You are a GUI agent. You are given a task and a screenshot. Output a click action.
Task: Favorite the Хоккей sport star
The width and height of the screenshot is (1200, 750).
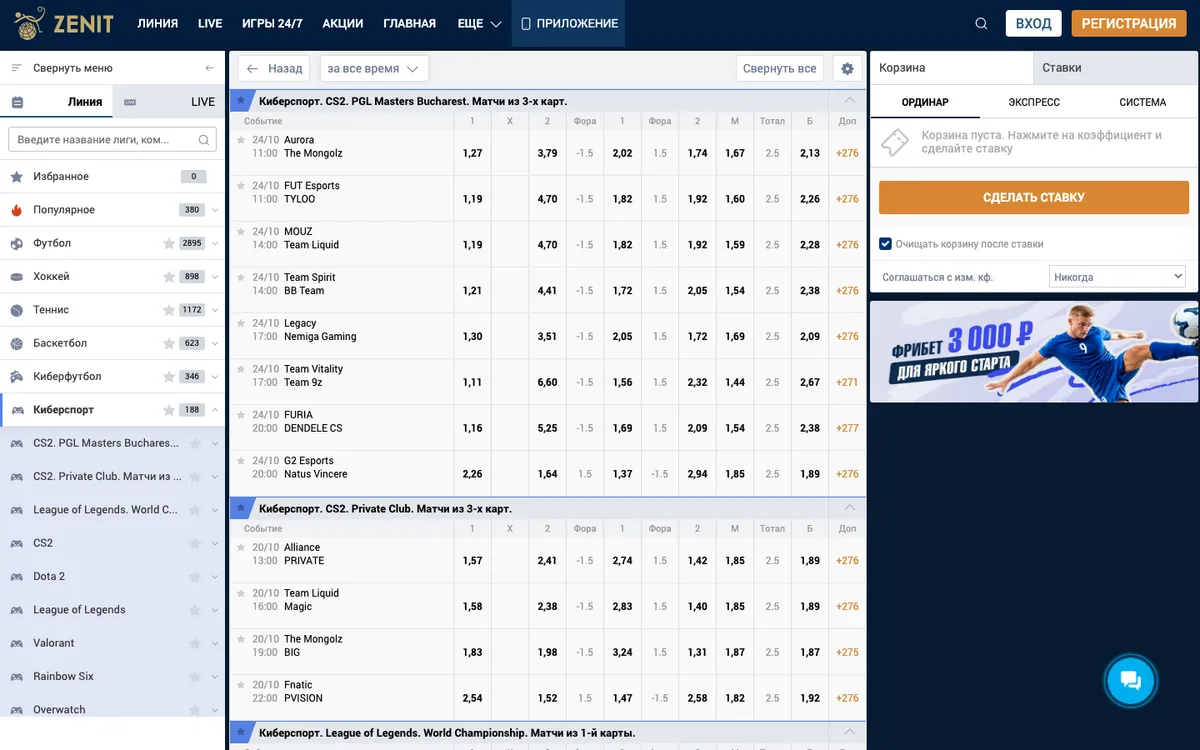click(x=169, y=276)
